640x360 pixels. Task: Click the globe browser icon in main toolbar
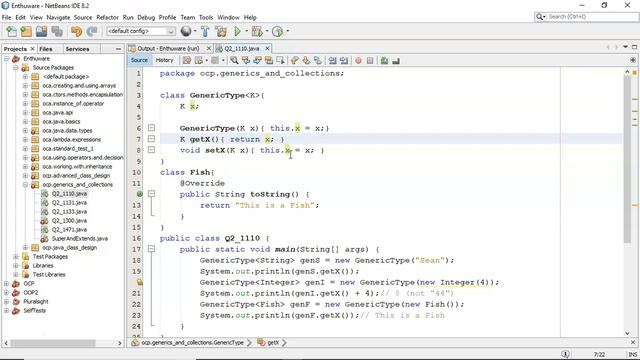pos(186,31)
